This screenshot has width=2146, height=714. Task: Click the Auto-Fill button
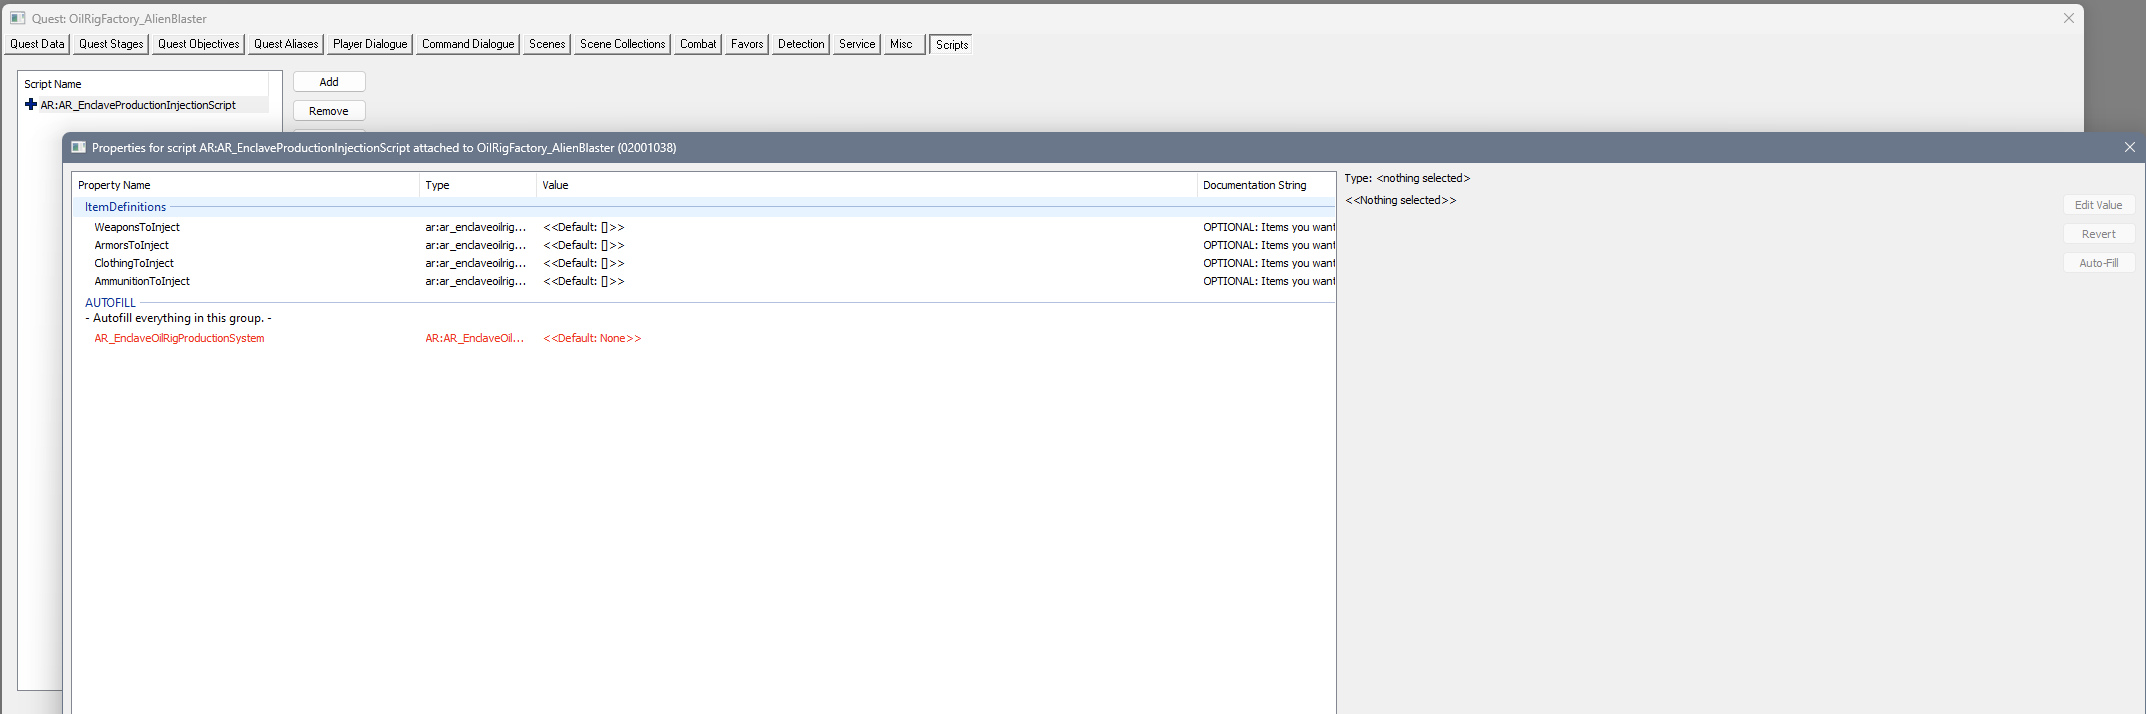2098,263
